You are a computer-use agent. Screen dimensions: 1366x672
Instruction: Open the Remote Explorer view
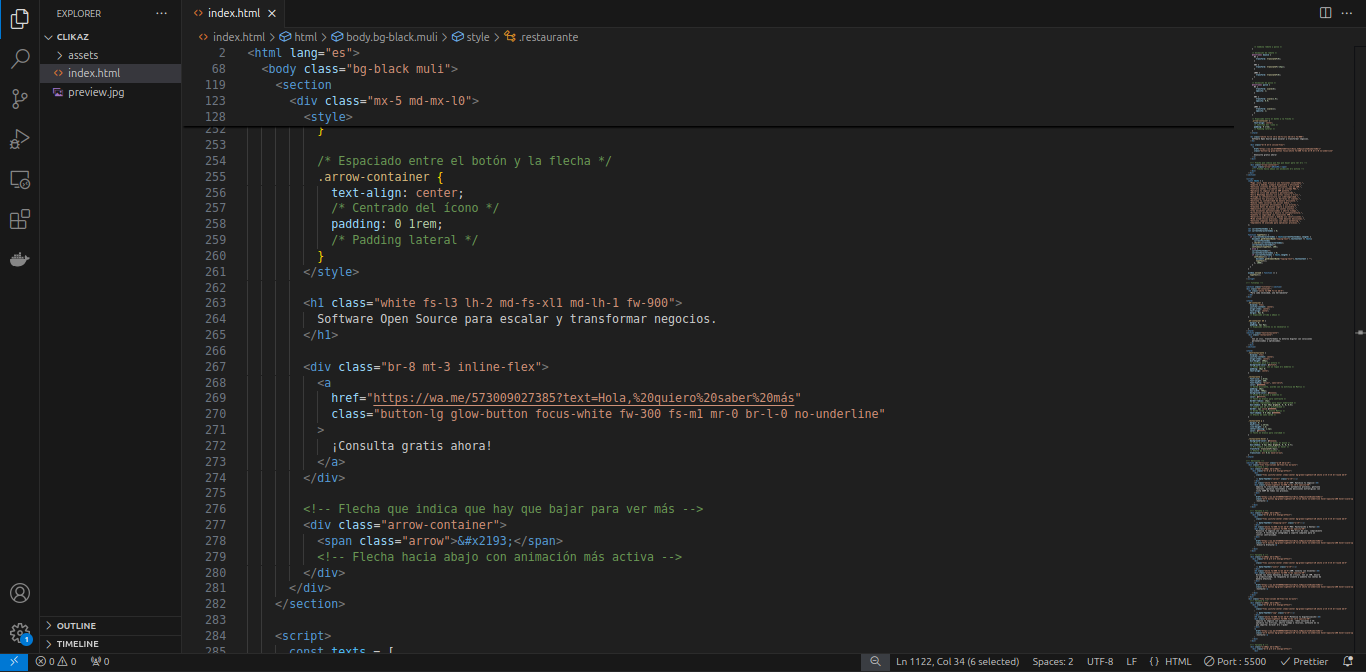click(20, 179)
